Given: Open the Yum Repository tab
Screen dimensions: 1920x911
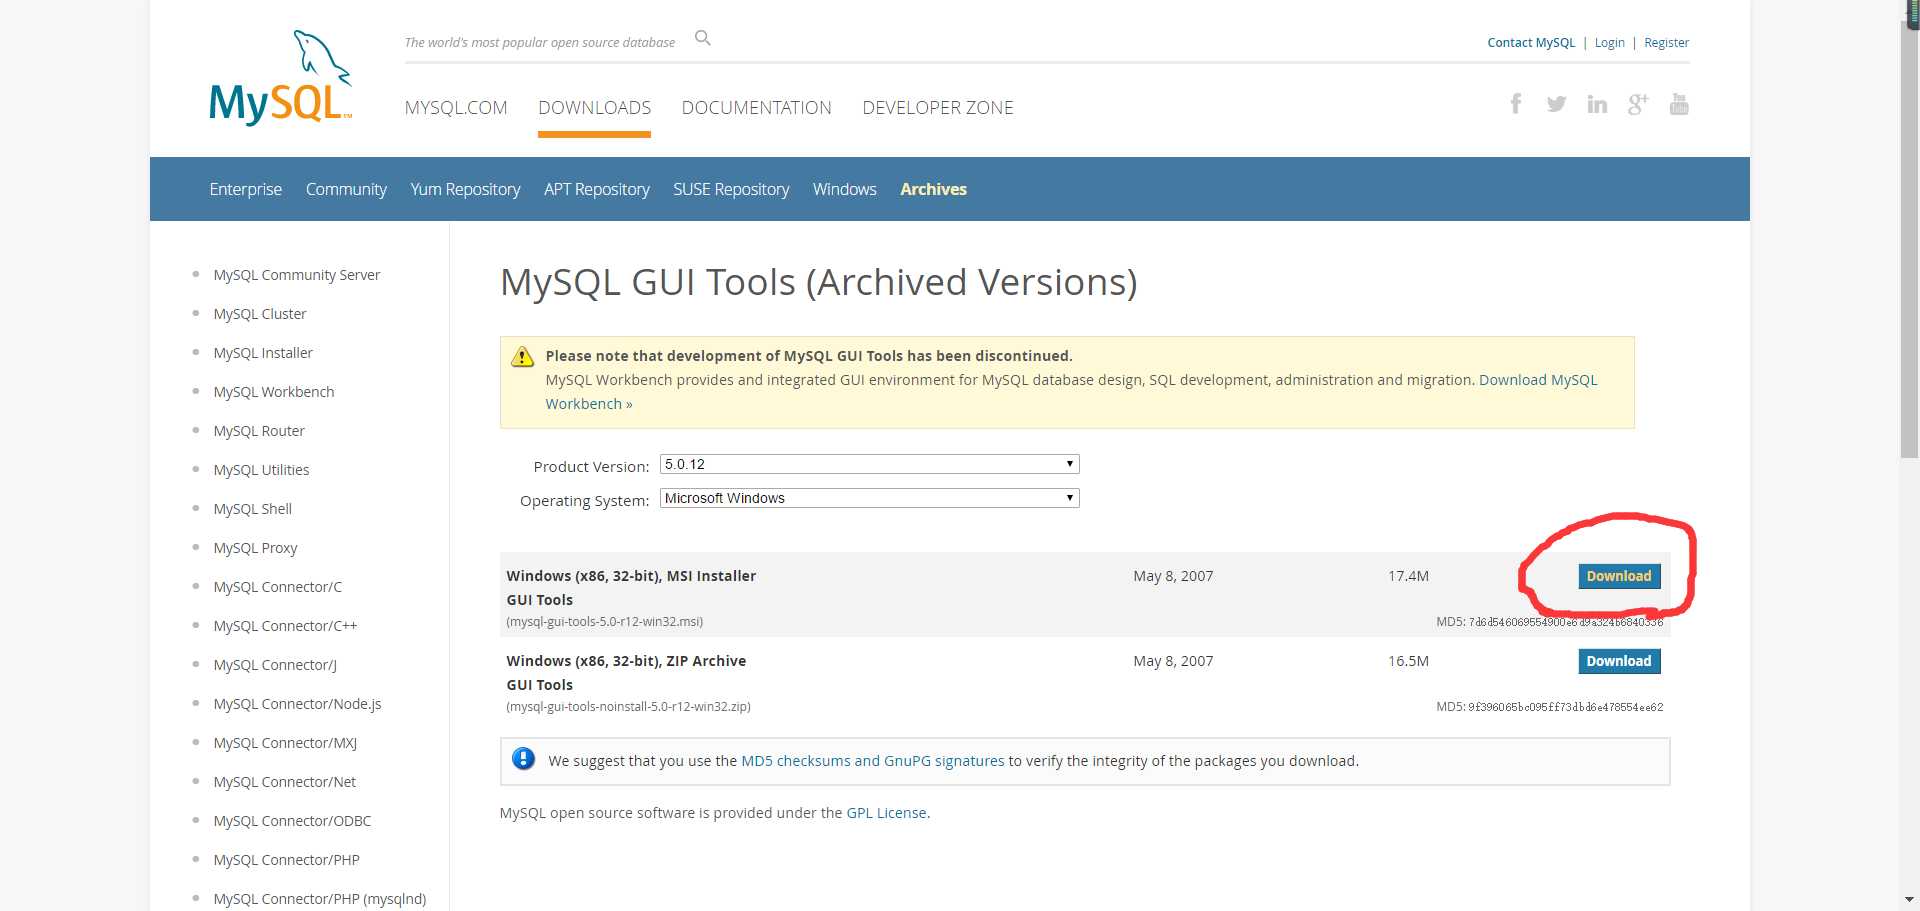Looking at the screenshot, I should pos(465,189).
